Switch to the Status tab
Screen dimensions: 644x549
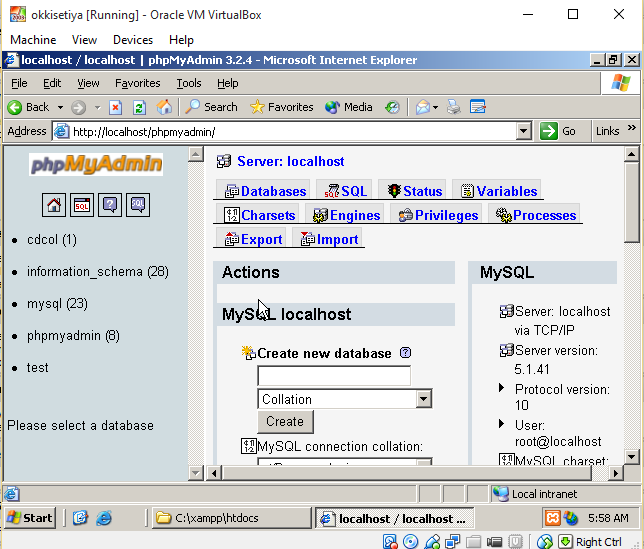click(414, 191)
